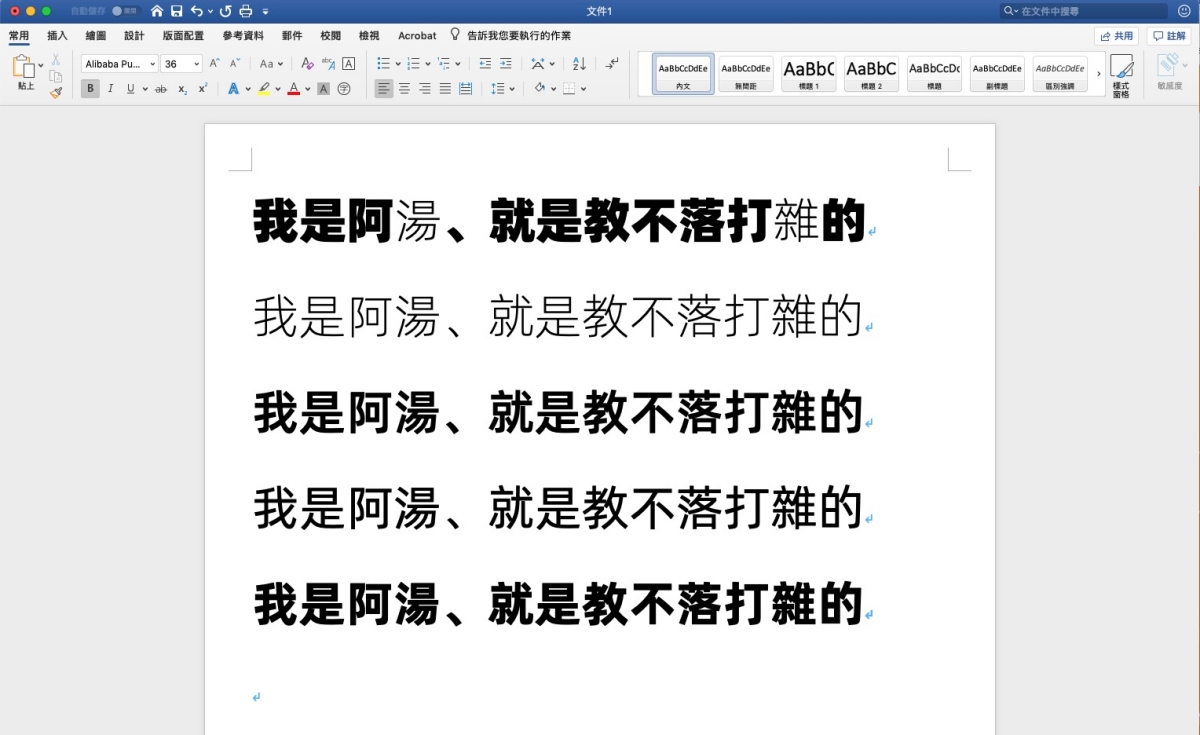Viewport: 1200px width, 735px height.
Task: Center align text
Action: coord(404,88)
